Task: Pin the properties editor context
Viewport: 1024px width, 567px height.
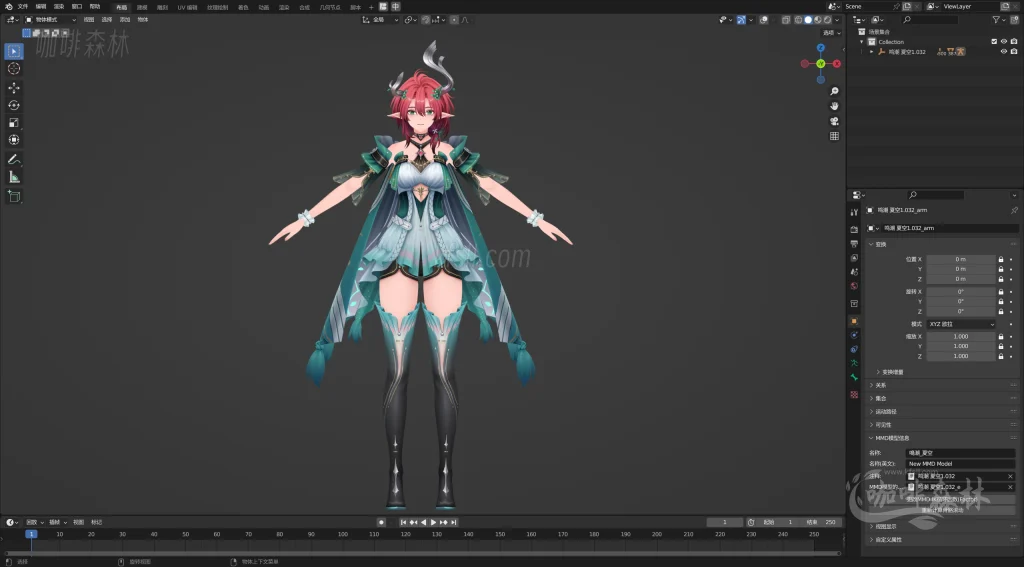Action: tap(1014, 210)
